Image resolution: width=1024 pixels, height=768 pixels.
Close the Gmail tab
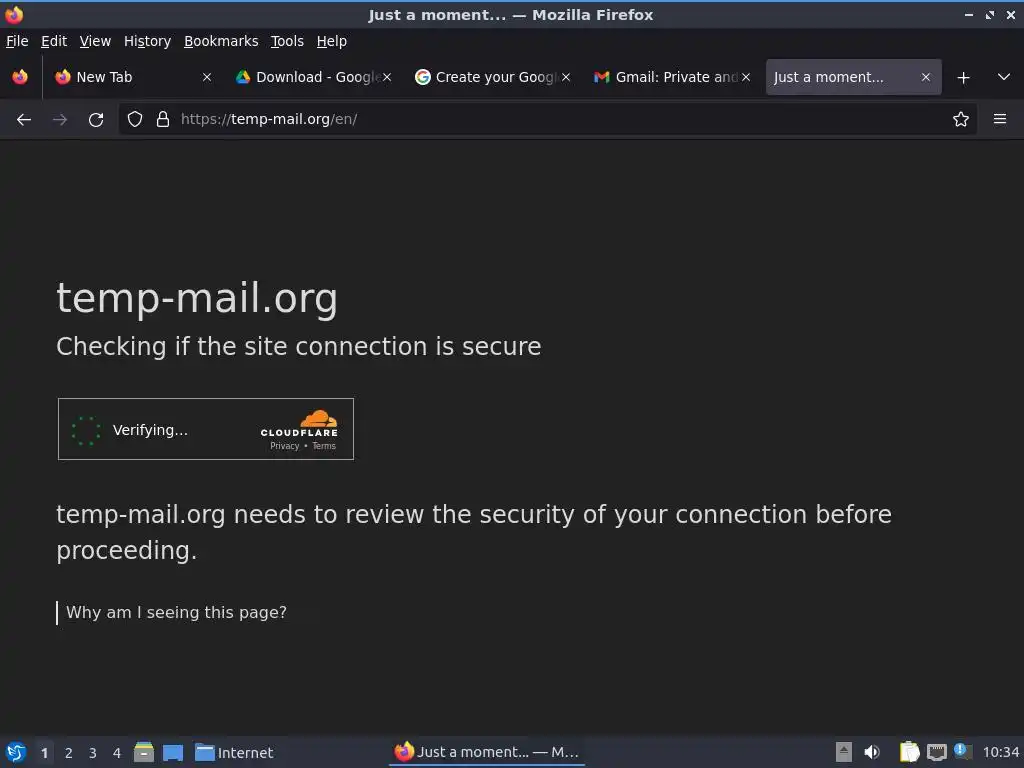[746, 77]
